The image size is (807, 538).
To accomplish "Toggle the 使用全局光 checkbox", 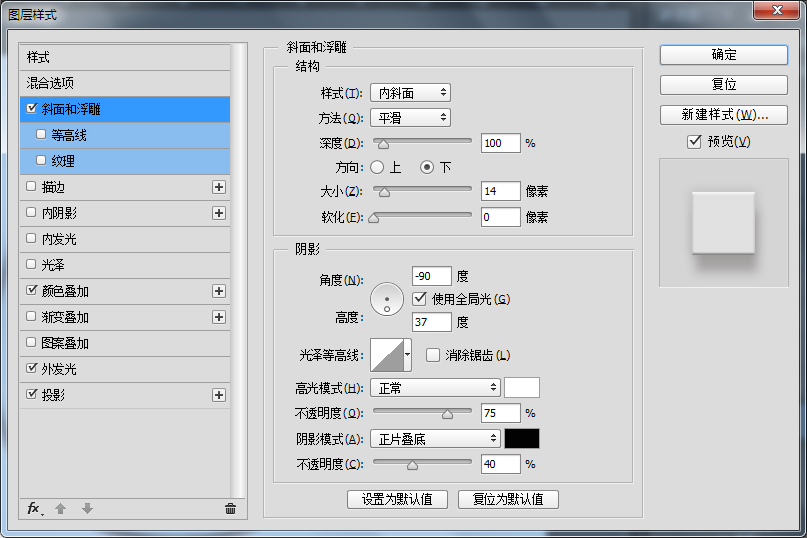I will tap(419, 299).
